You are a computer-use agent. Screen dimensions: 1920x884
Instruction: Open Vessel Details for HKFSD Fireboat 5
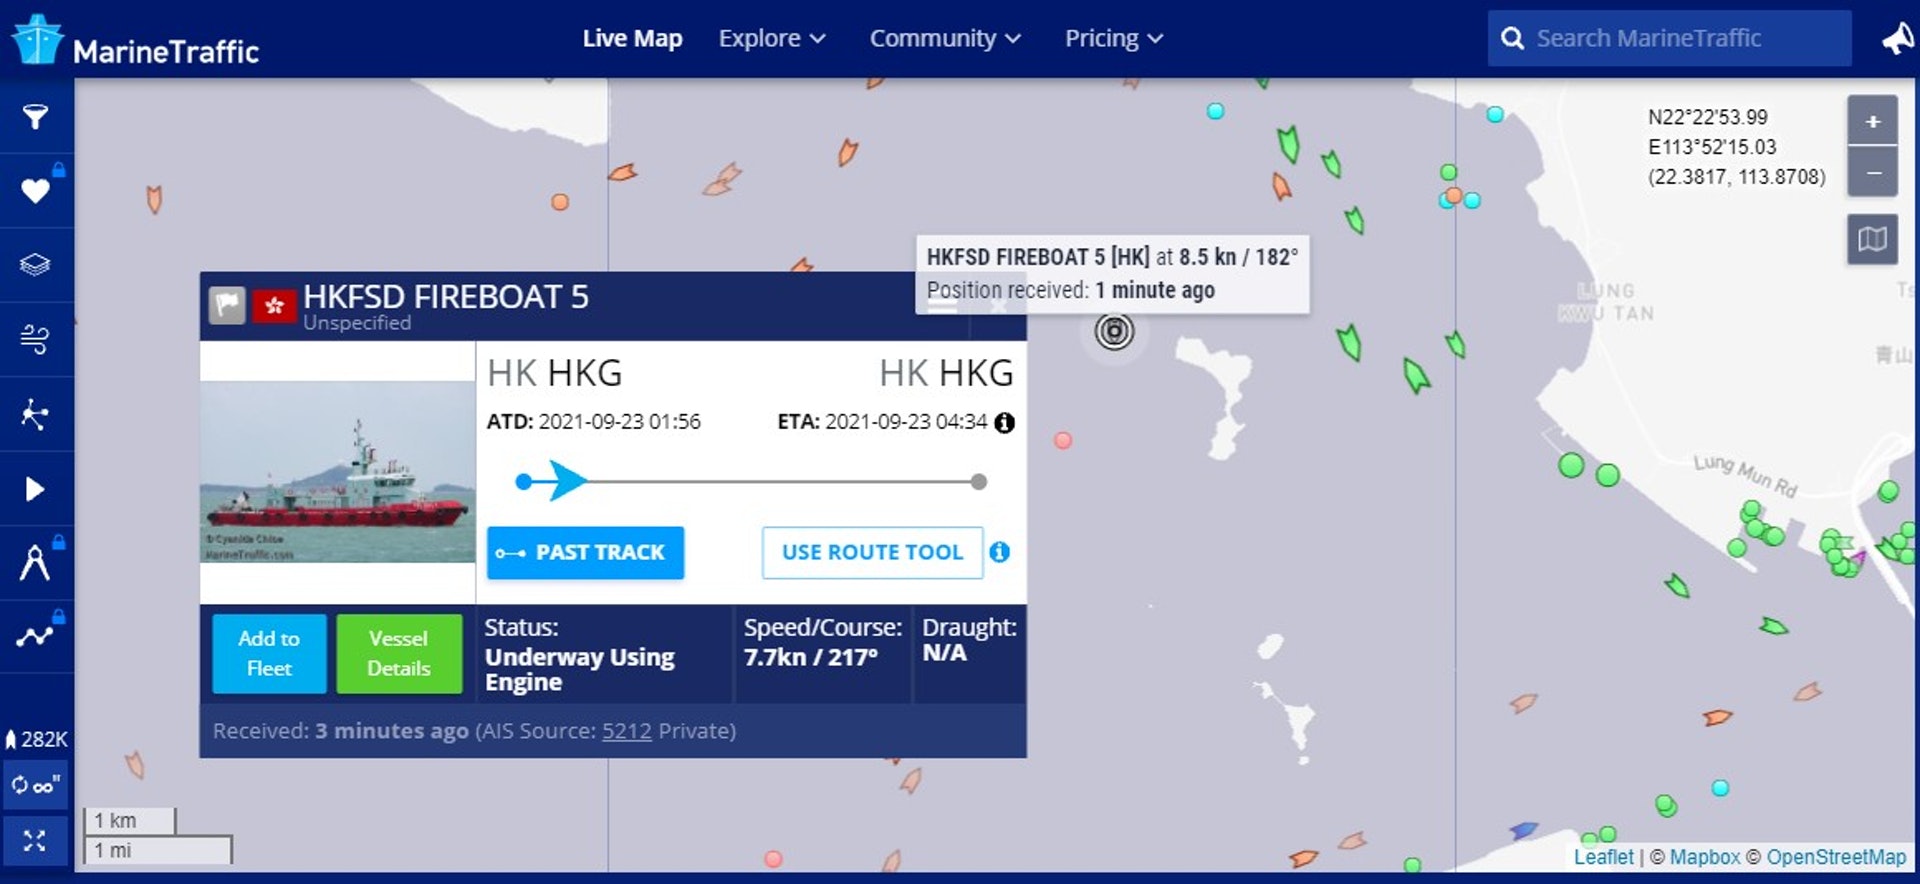pos(398,654)
